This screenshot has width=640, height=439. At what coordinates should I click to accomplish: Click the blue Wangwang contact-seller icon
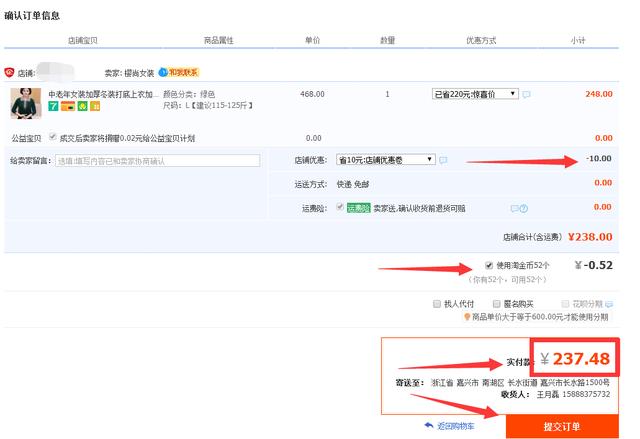[x=163, y=72]
